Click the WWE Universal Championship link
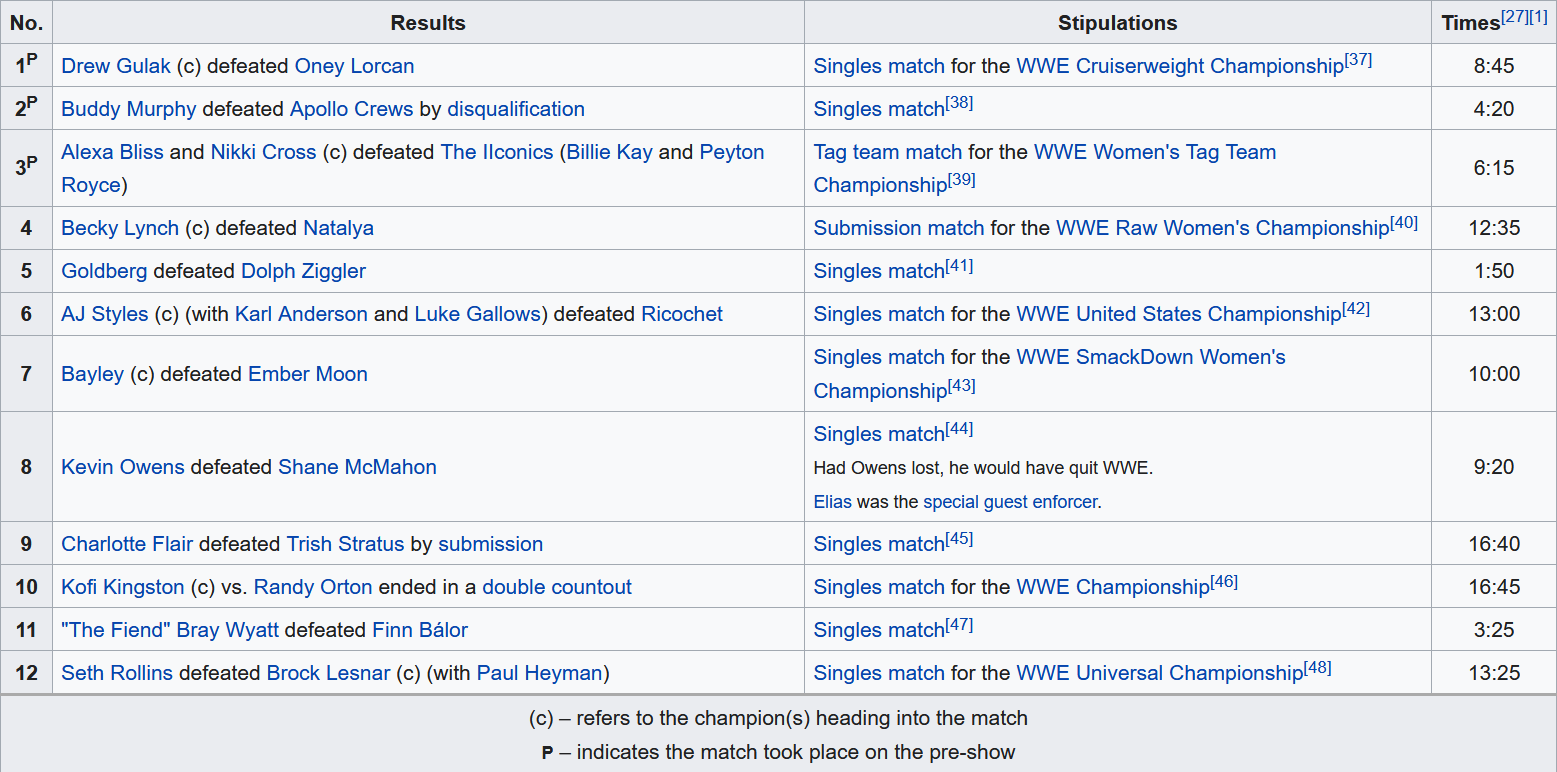Image resolution: width=1557 pixels, height=772 pixels. [x=1159, y=673]
